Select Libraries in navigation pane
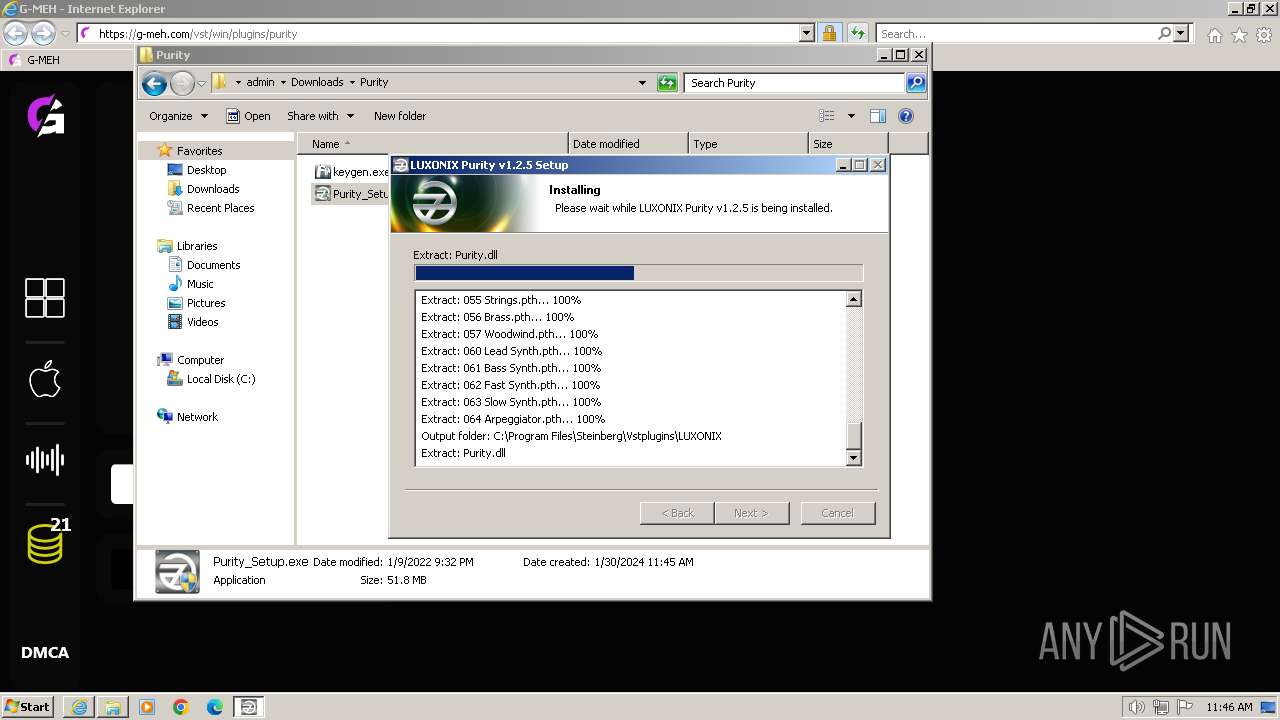Screen dimensions: 1280x720 (x=196, y=246)
